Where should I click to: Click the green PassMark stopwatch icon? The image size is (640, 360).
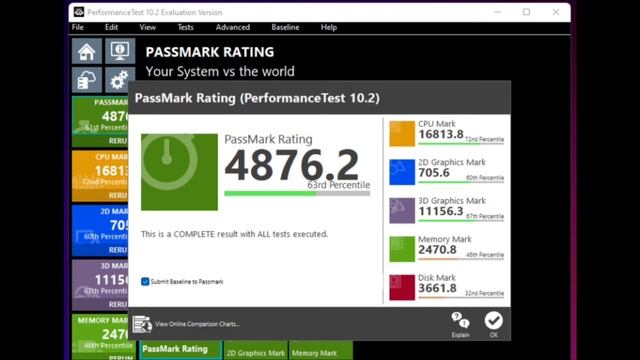pyautogui.click(x=179, y=172)
